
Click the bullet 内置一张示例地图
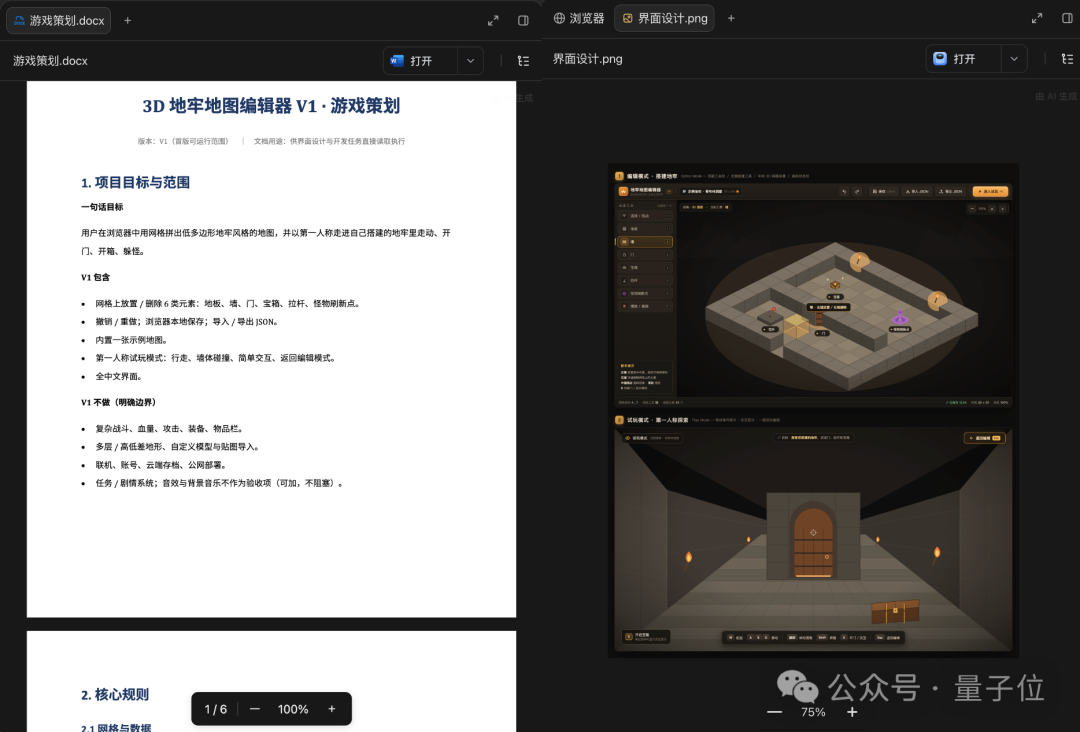(132, 339)
